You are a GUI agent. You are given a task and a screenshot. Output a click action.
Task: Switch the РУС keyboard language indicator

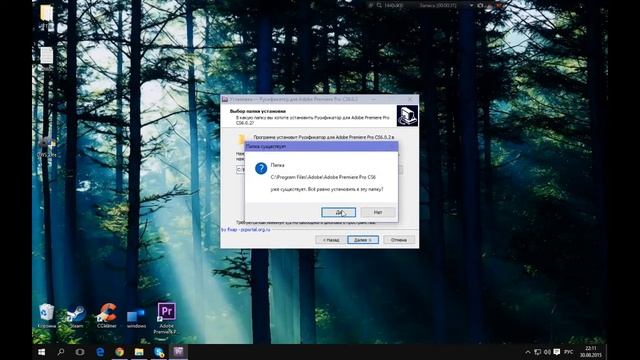click(569, 352)
